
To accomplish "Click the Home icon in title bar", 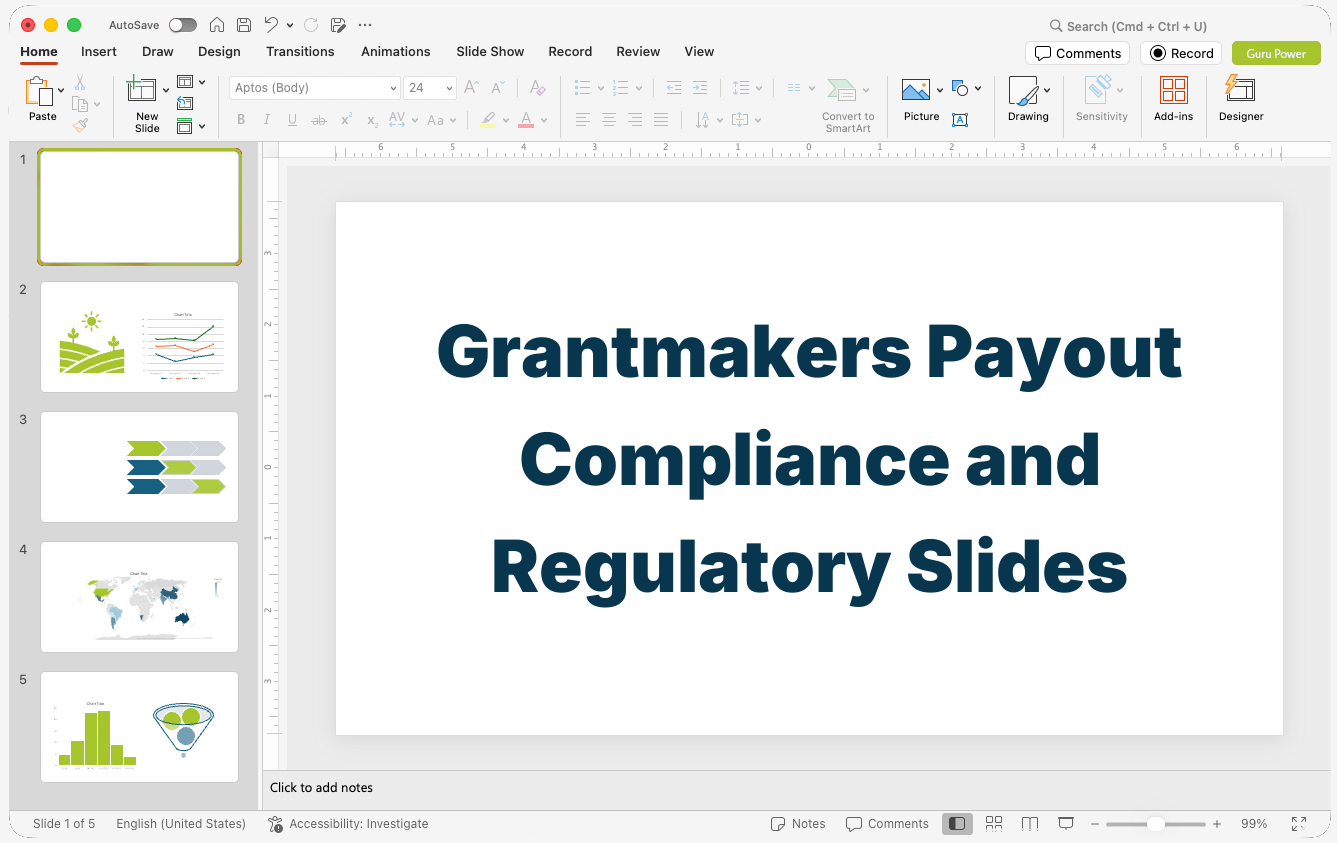I will pyautogui.click(x=217, y=25).
